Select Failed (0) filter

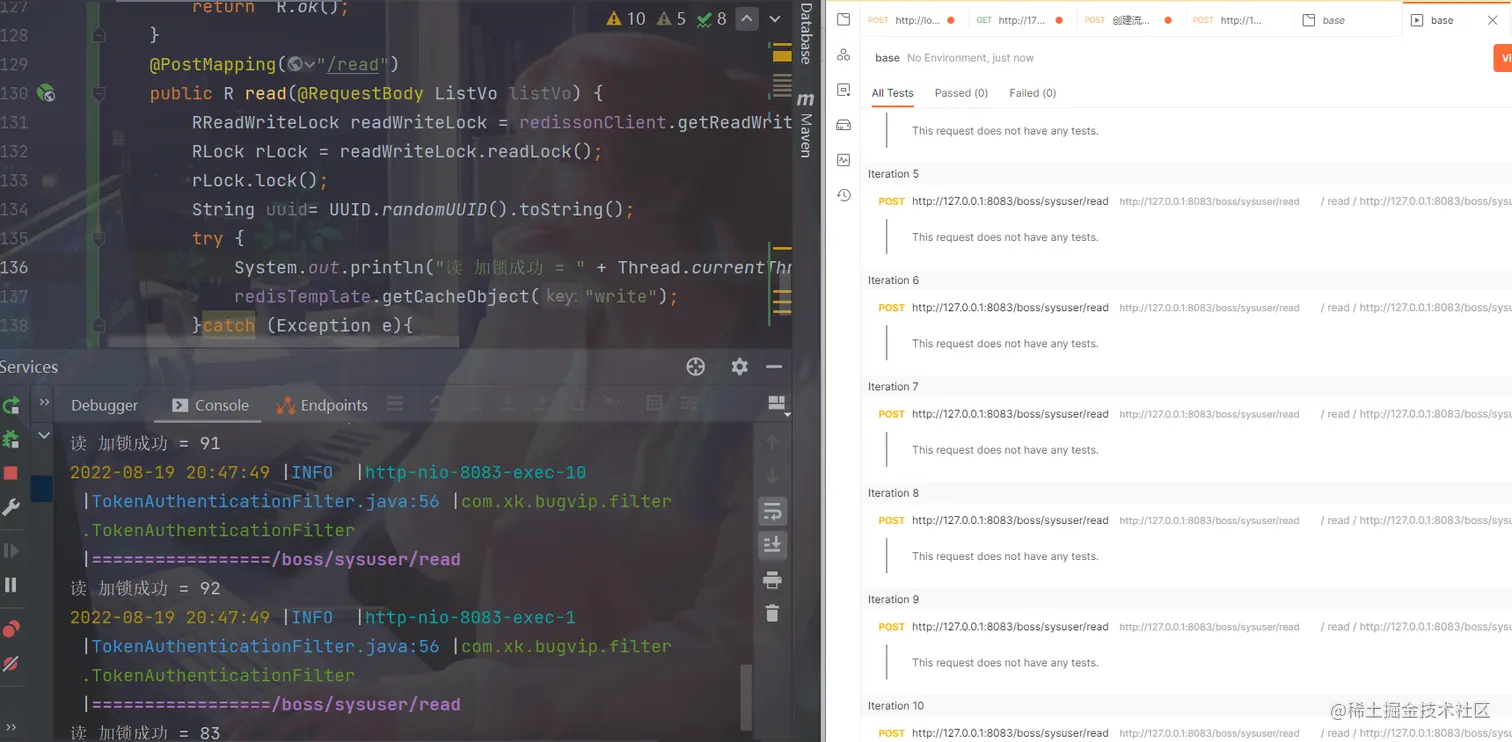click(1032, 93)
